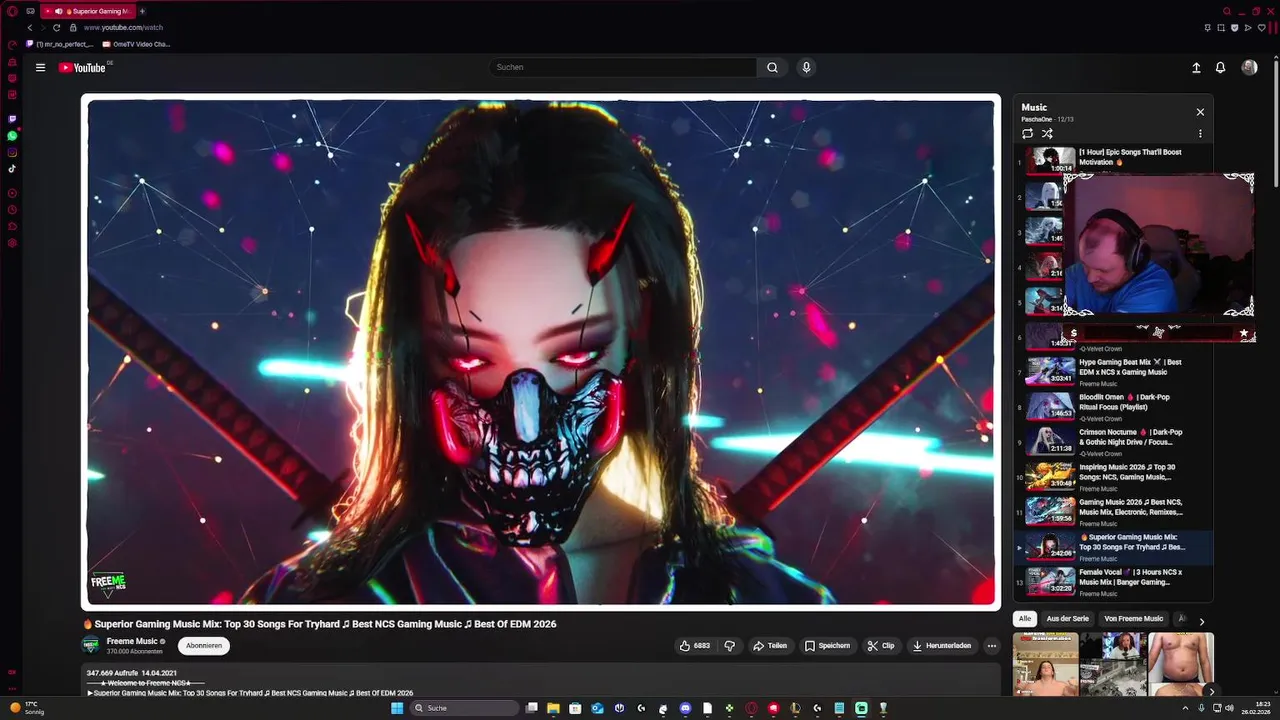
Task: Open the YouTube notifications bell
Action: (1220, 67)
